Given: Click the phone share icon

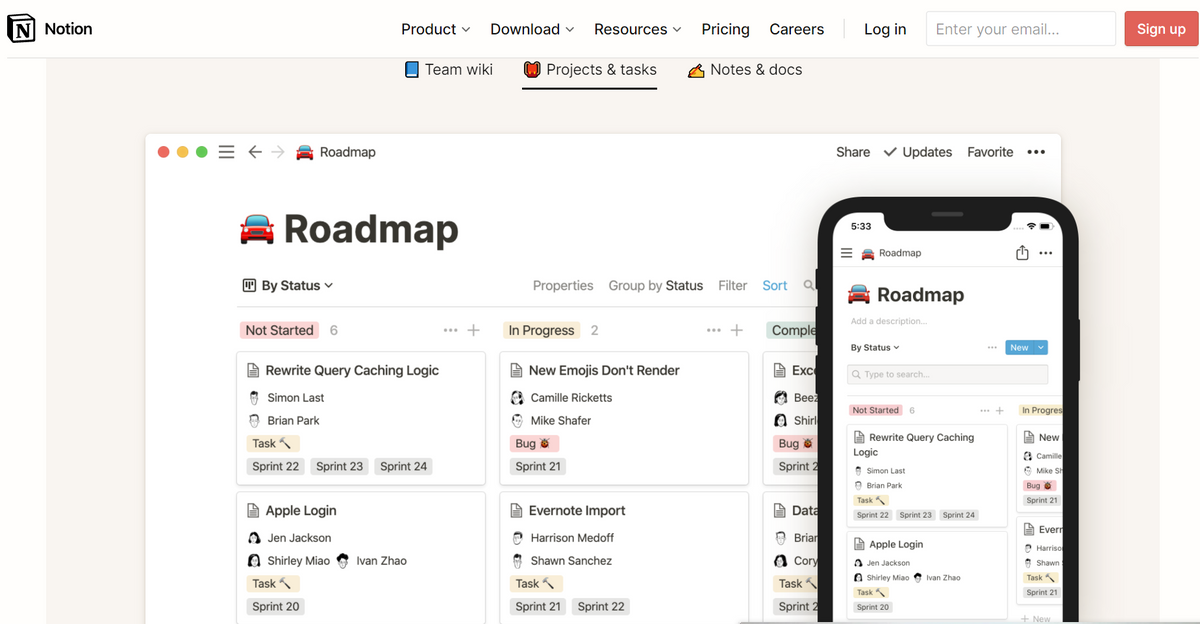Looking at the screenshot, I should [1022, 253].
